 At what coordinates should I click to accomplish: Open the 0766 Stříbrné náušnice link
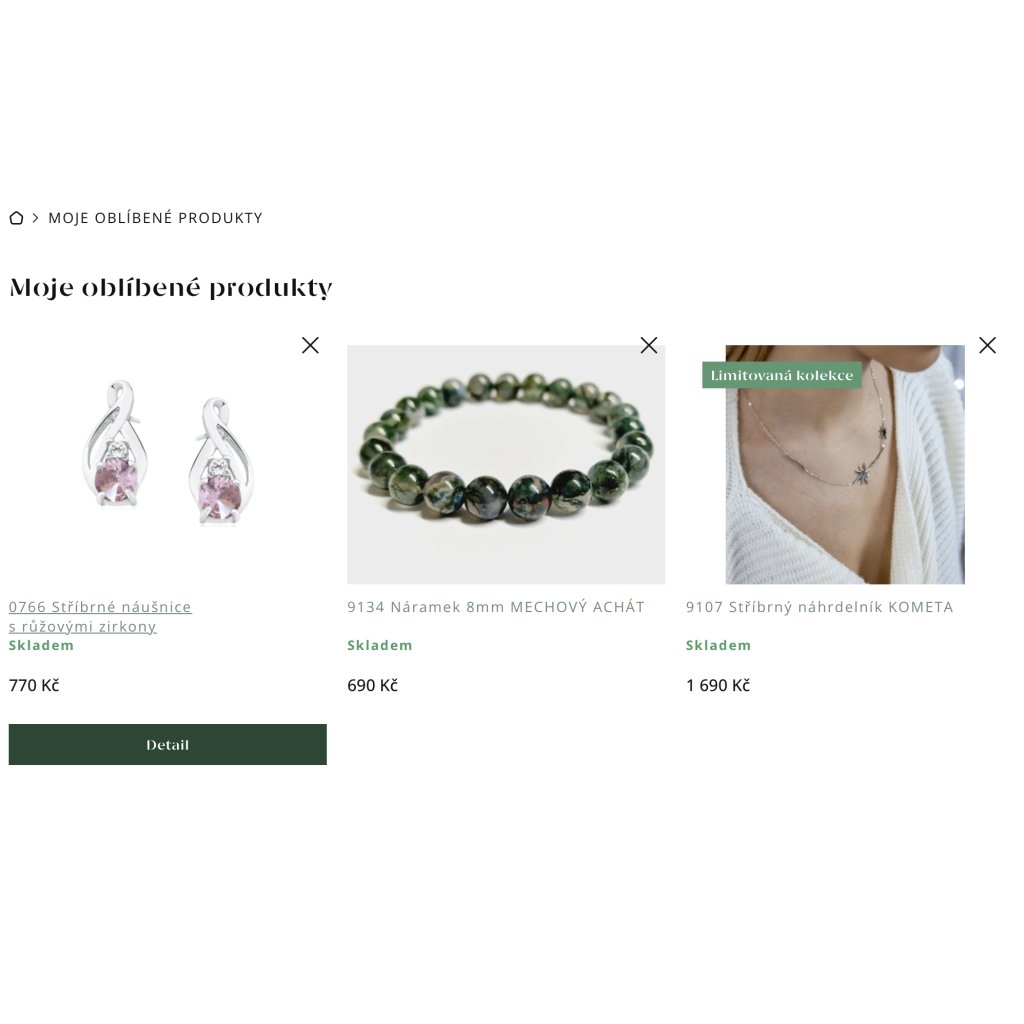100,616
